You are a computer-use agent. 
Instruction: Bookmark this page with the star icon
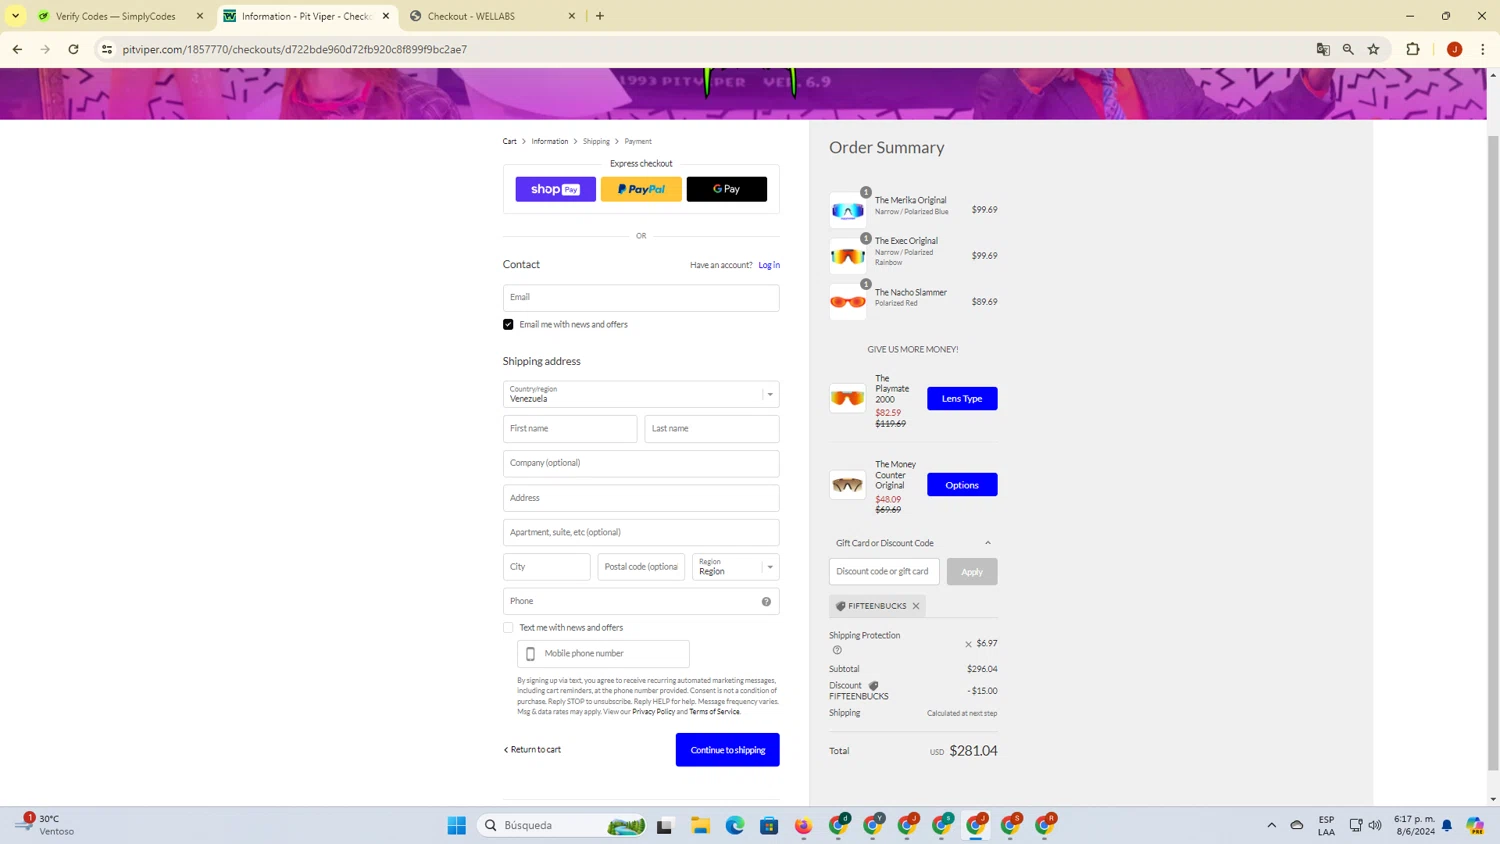click(1374, 49)
